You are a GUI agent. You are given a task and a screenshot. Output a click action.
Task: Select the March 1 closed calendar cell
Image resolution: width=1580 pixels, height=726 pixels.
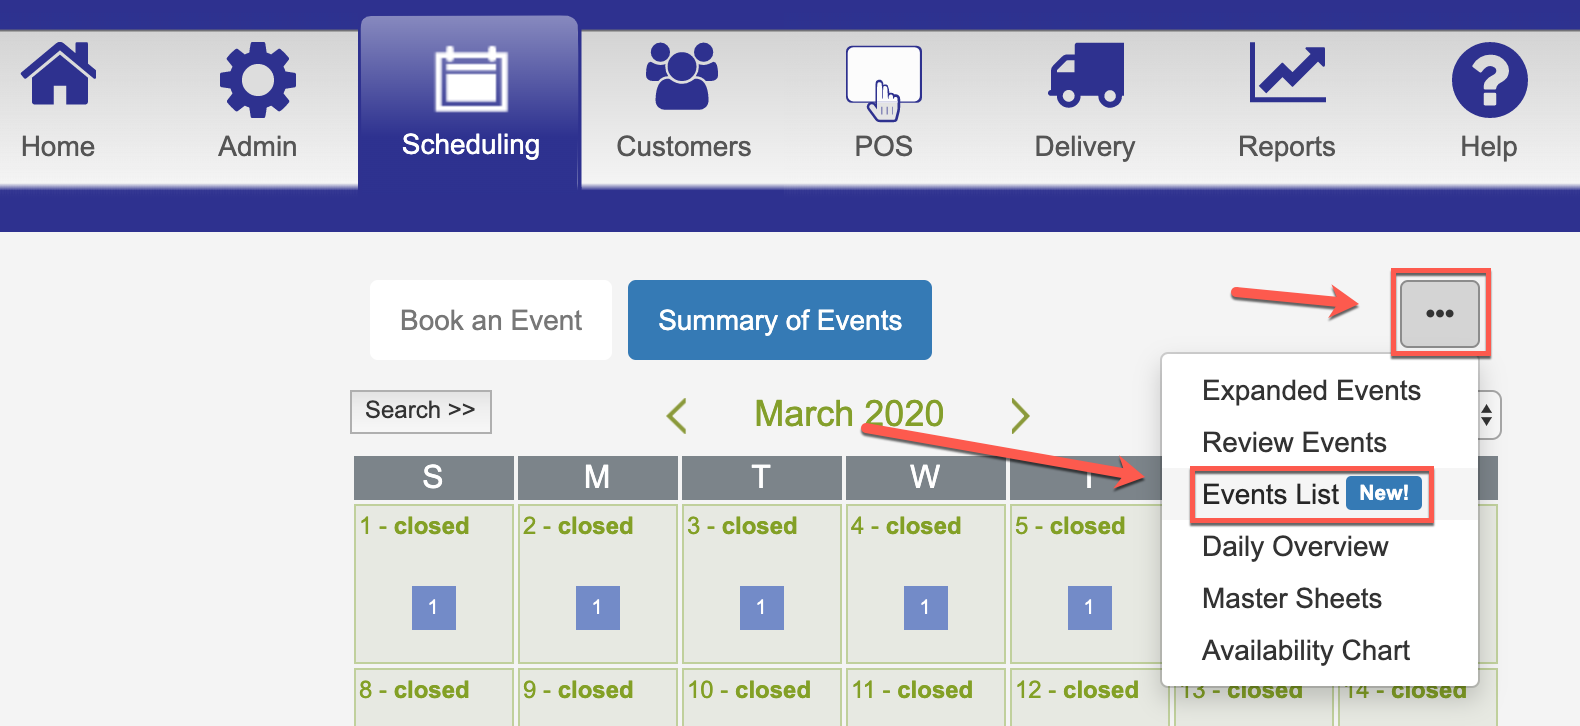point(434,583)
